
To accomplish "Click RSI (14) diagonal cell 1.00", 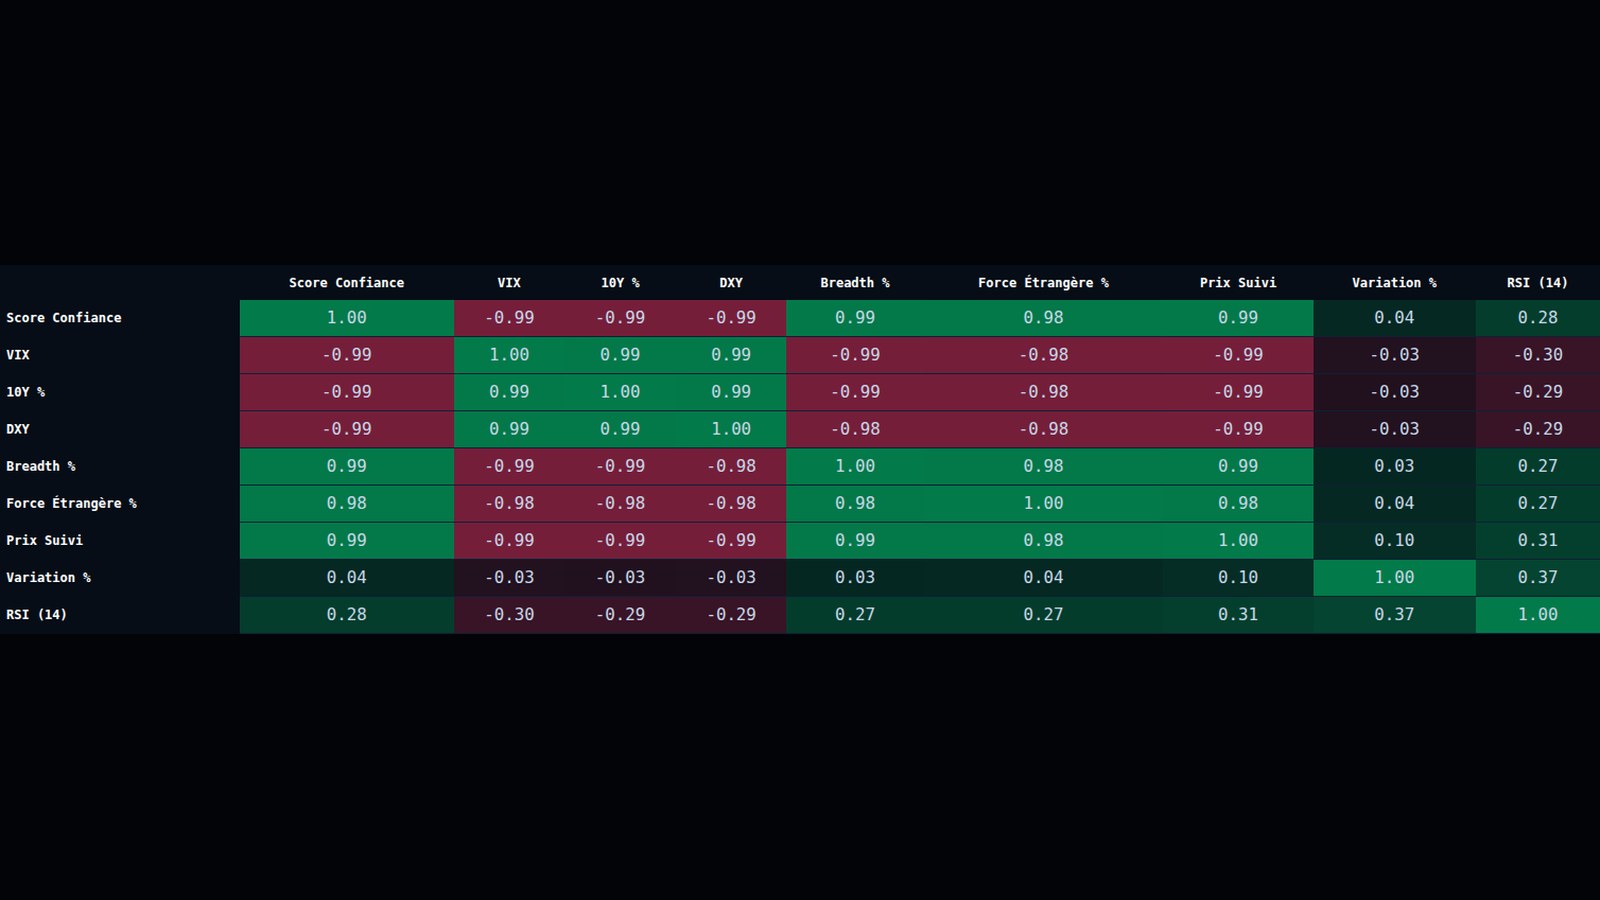I will [x=1538, y=614].
